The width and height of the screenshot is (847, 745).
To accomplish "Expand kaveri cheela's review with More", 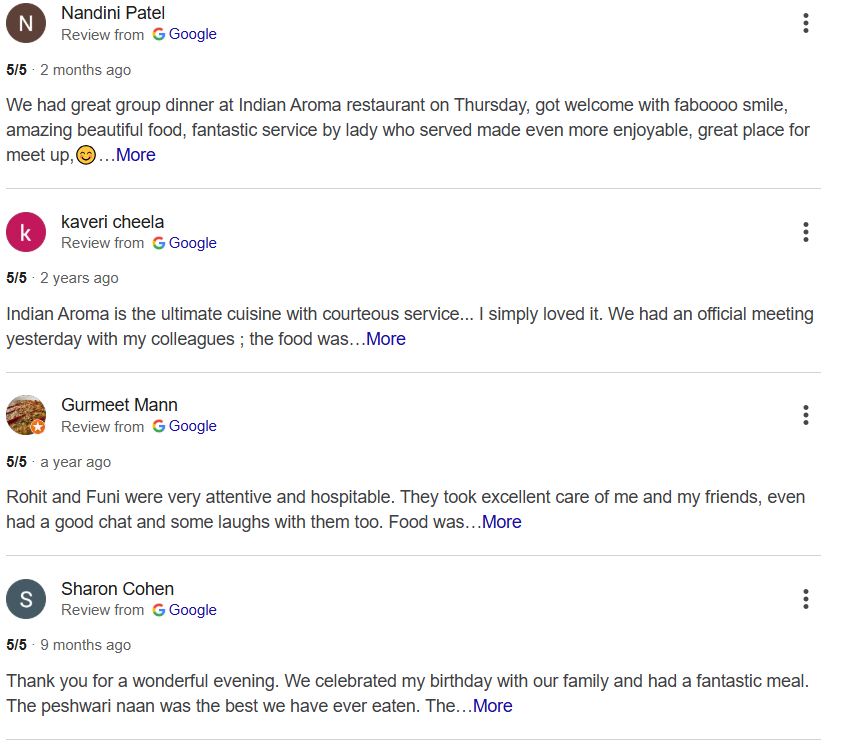I will click(x=385, y=339).
